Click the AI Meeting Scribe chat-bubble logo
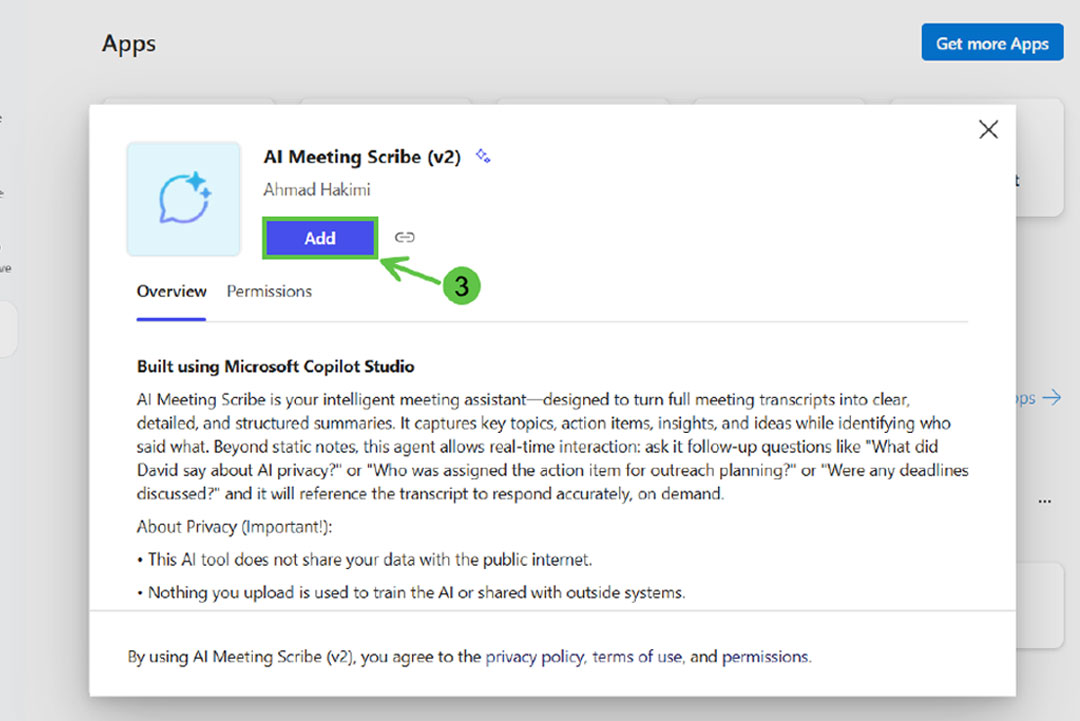Image resolution: width=1080 pixels, height=721 pixels. point(184,198)
